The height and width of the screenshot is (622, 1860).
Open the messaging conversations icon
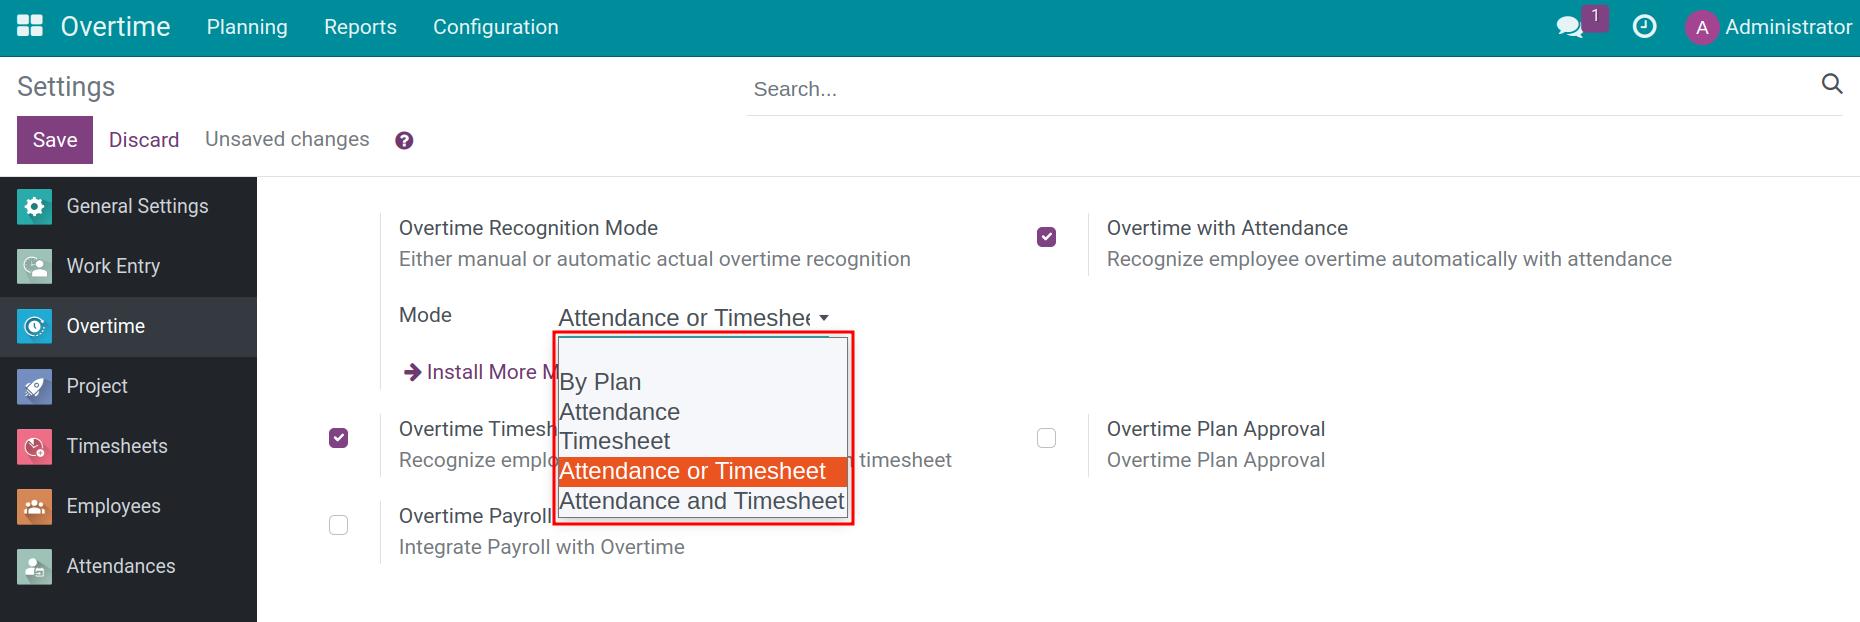1571,27
